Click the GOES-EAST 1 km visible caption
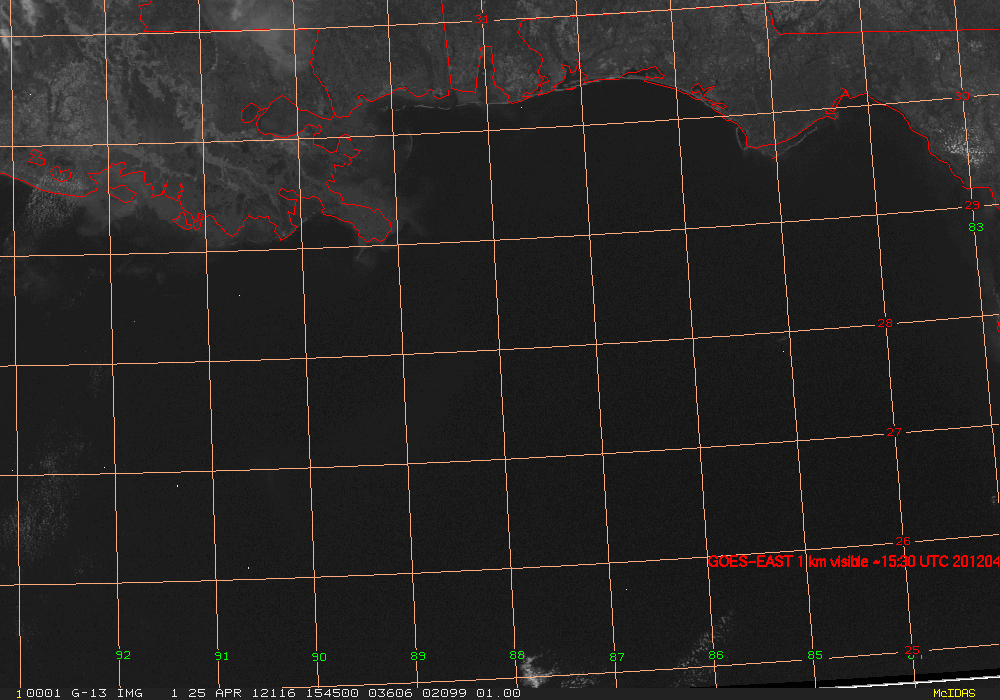 pos(853,562)
